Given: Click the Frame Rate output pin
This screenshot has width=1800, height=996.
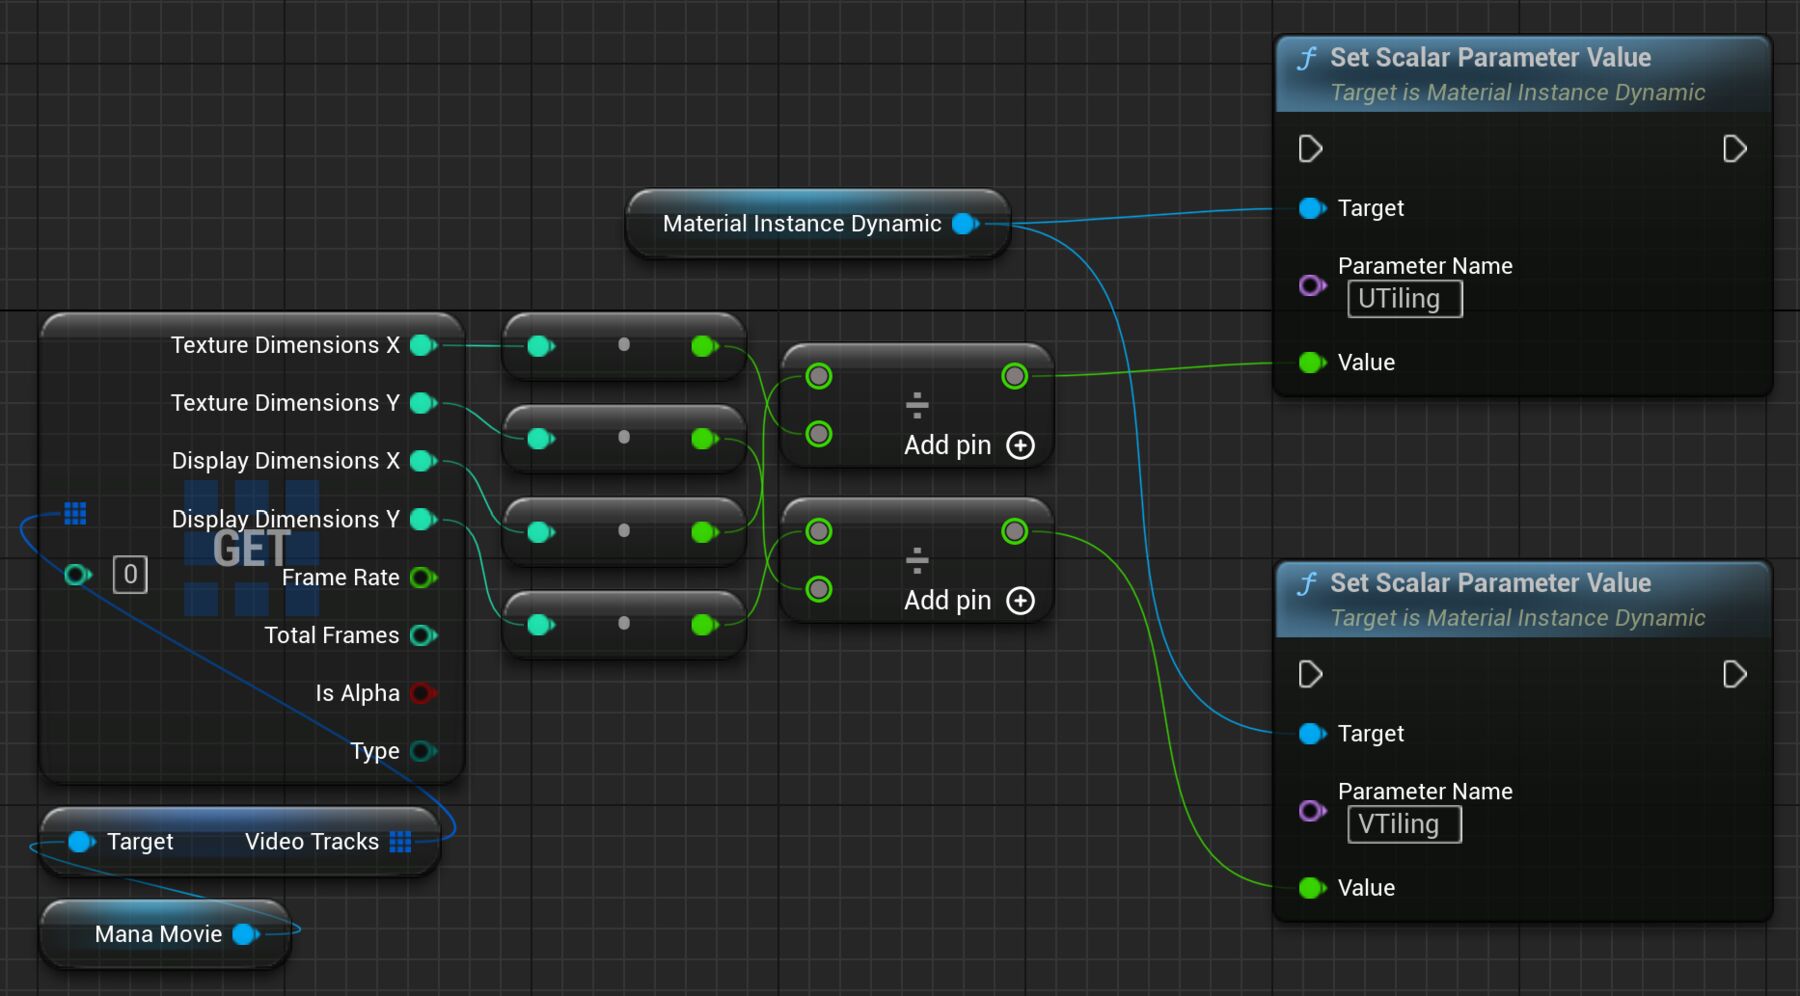Looking at the screenshot, I should (423, 578).
